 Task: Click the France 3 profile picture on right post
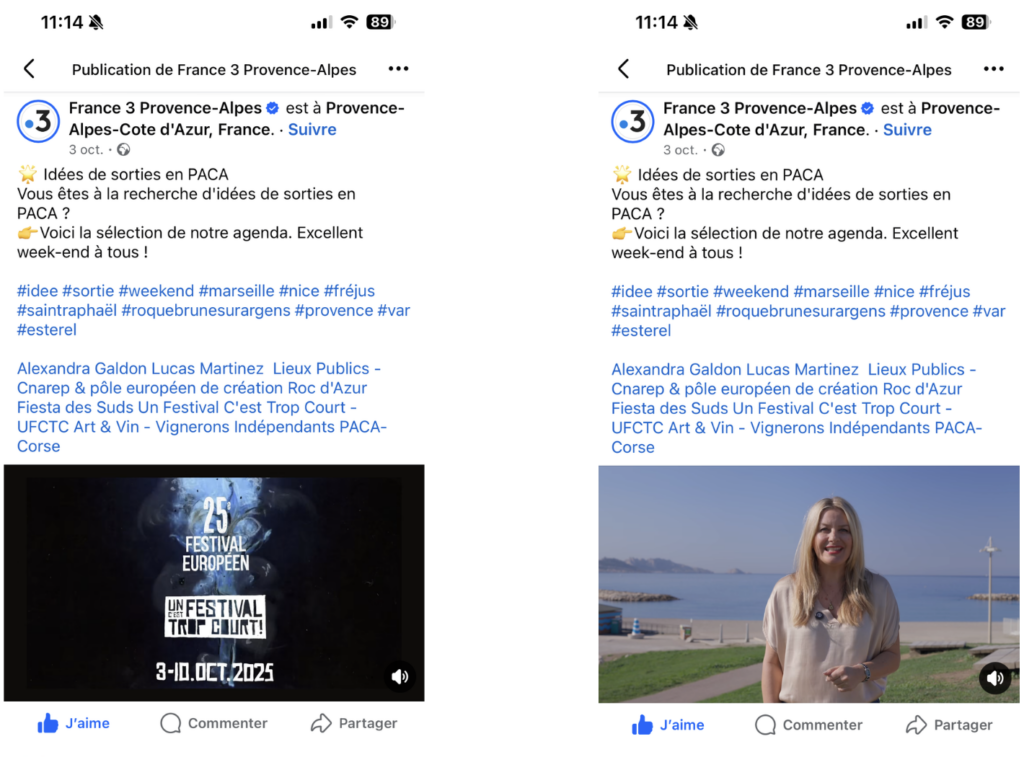tap(633, 121)
